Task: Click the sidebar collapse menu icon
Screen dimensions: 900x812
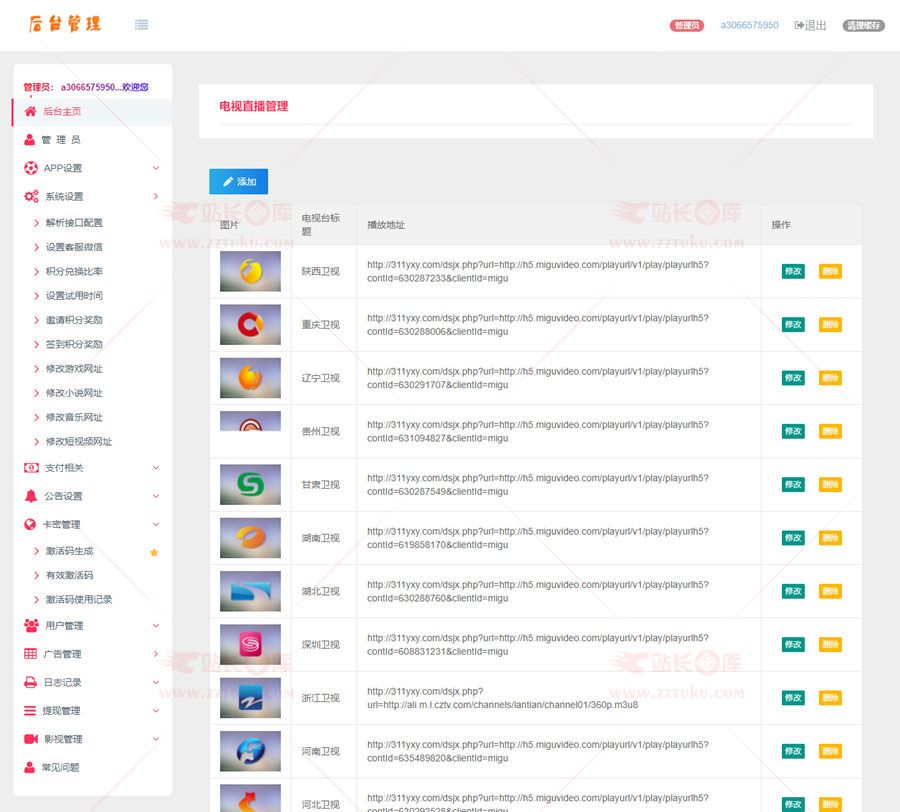Action: point(141,25)
